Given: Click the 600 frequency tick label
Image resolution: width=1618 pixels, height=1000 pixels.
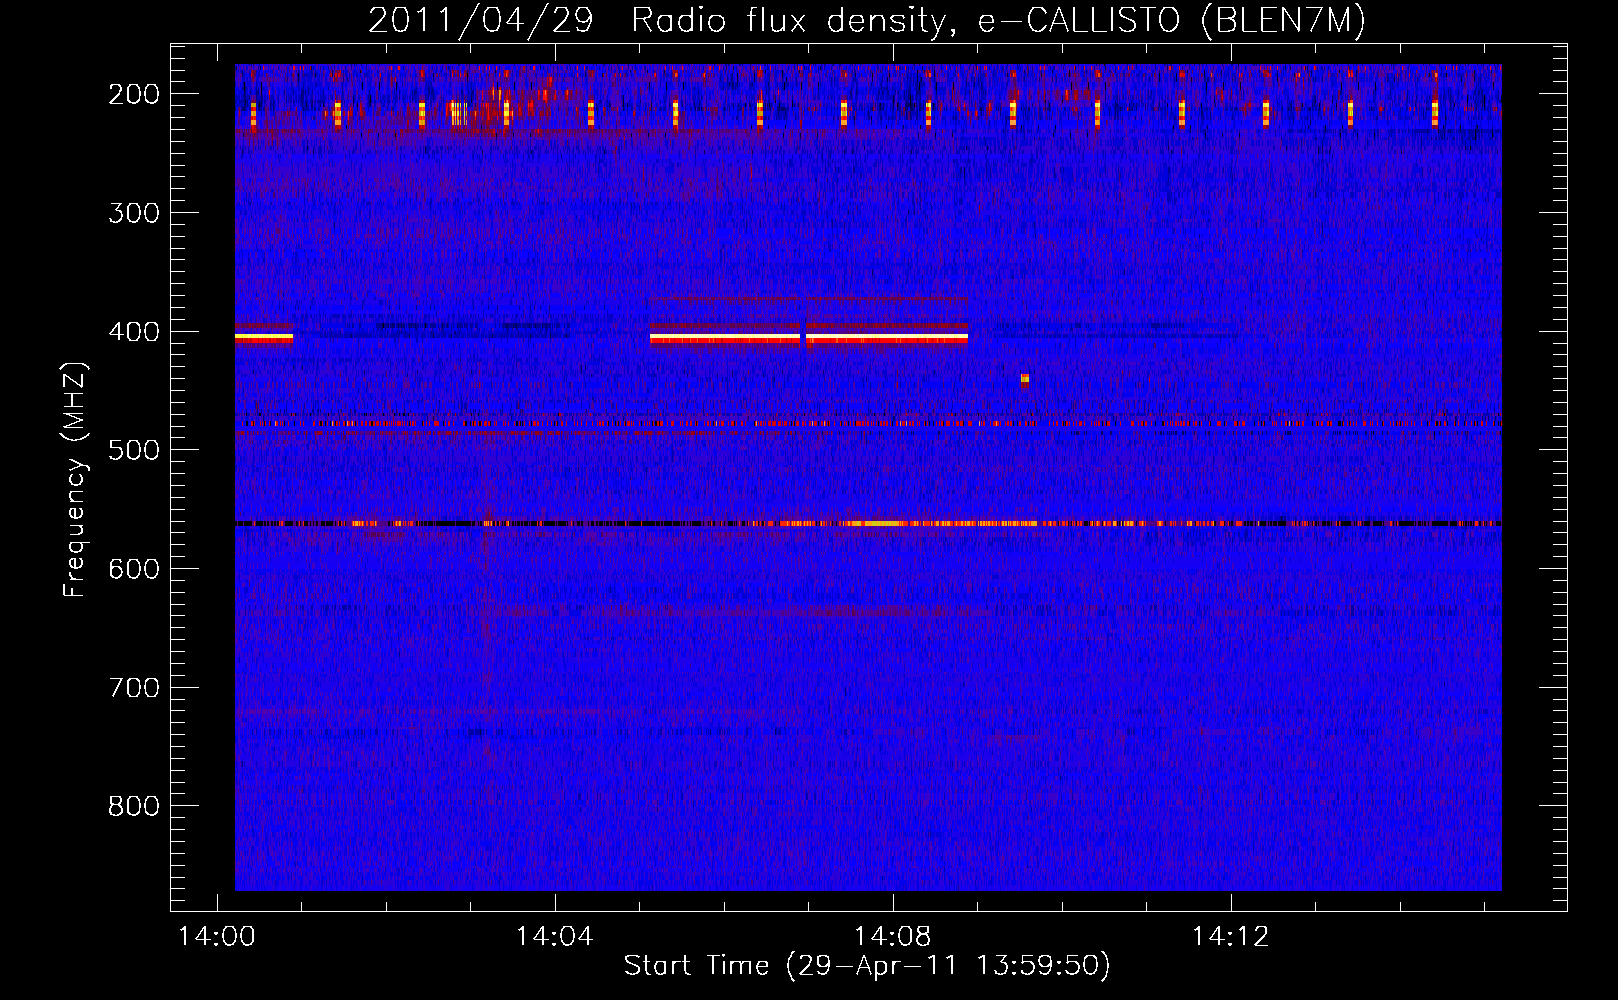Looking at the screenshot, I should coord(134,569).
